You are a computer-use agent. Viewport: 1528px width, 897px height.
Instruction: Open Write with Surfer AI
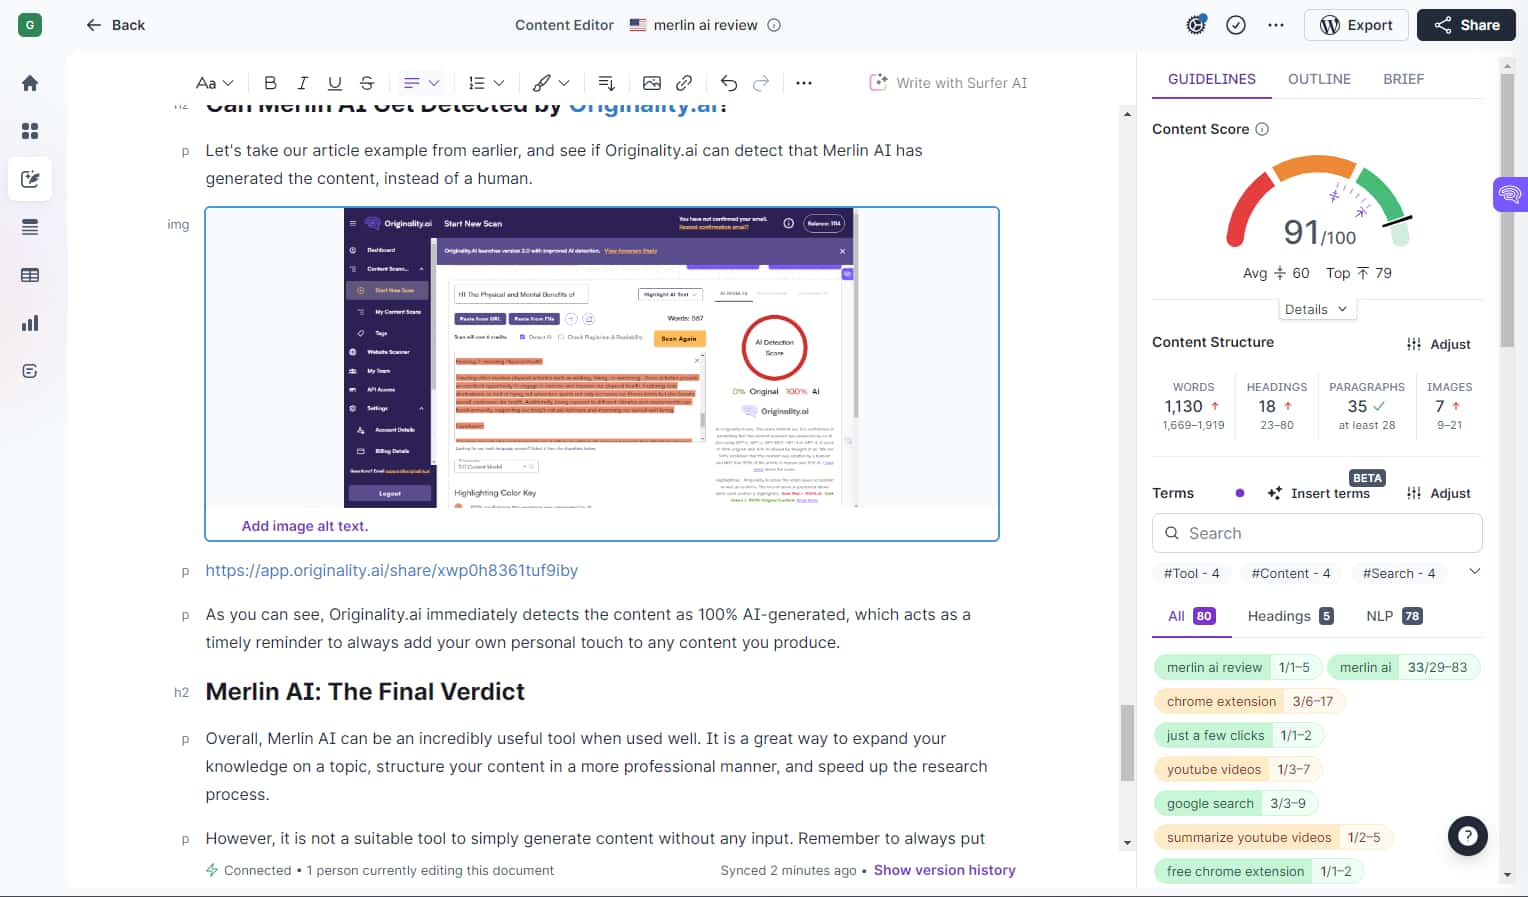948,83
